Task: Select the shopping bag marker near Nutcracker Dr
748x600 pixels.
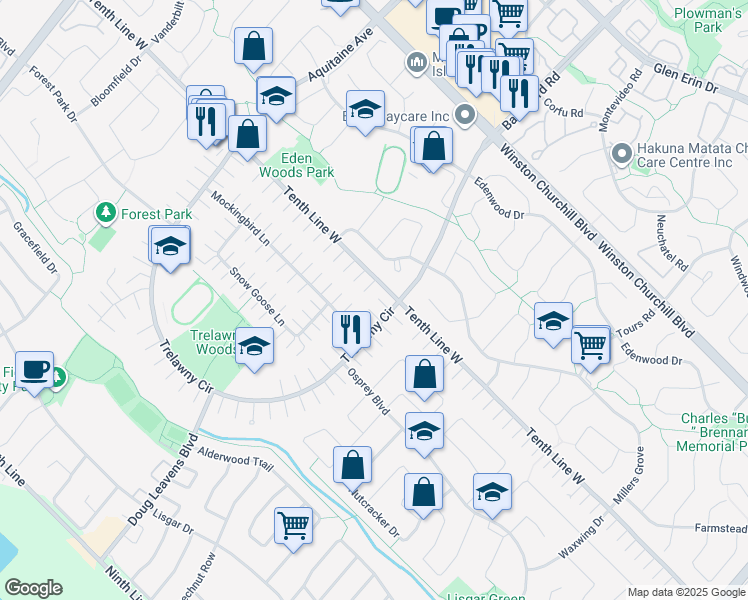Action: 352,465
